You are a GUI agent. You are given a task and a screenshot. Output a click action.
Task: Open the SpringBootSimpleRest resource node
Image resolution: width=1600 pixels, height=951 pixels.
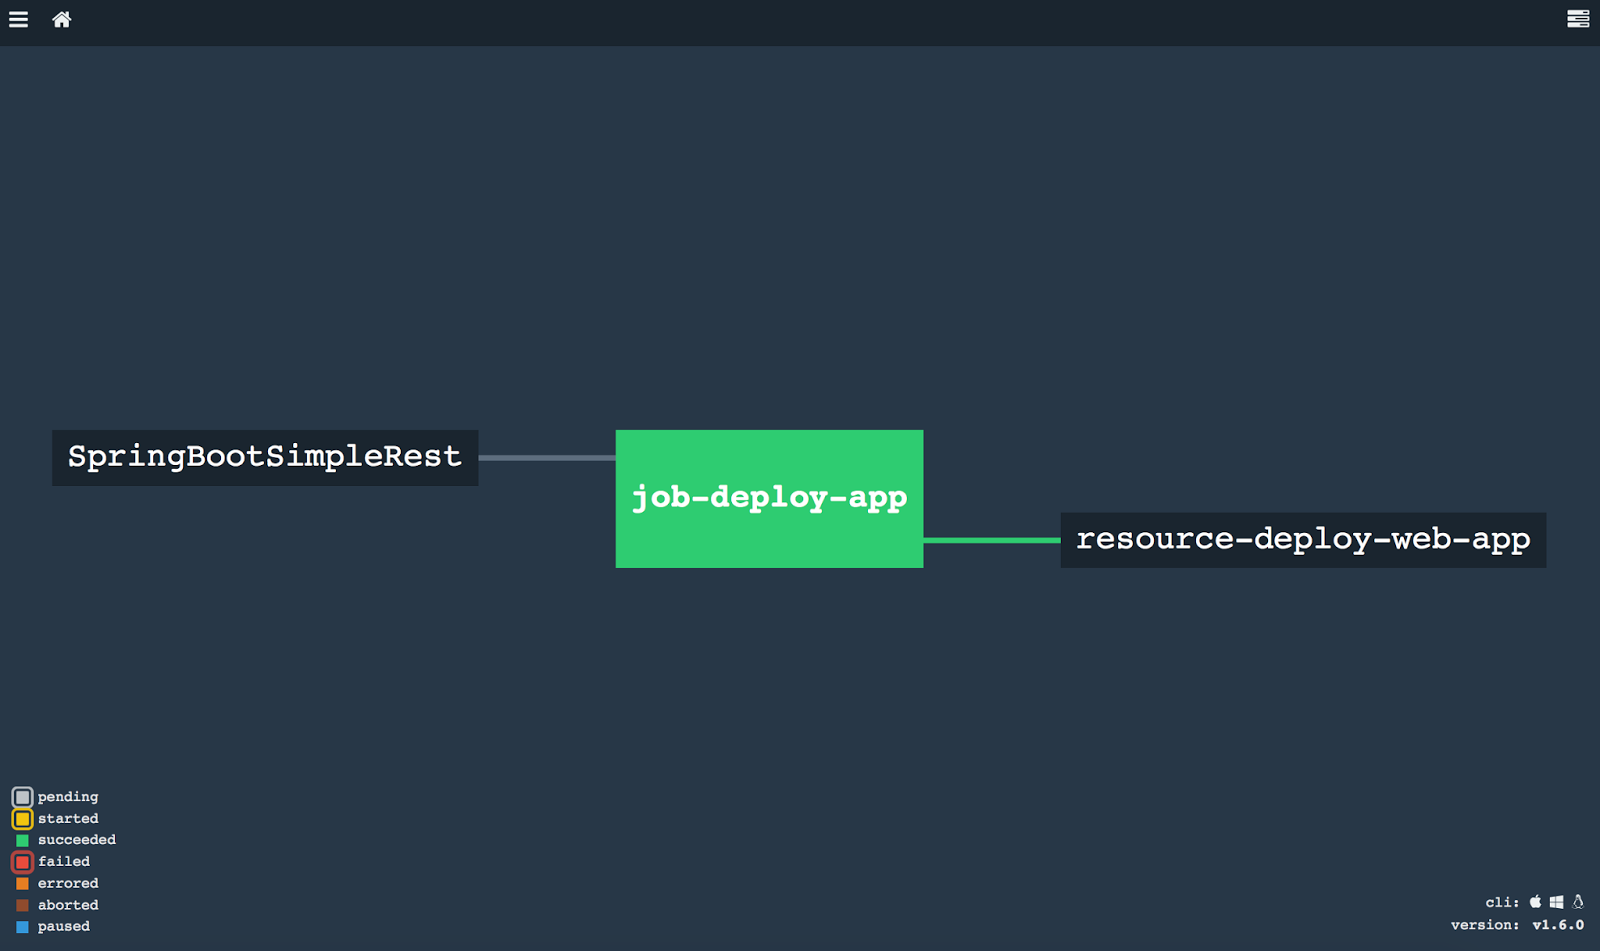[x=264, y=457]
